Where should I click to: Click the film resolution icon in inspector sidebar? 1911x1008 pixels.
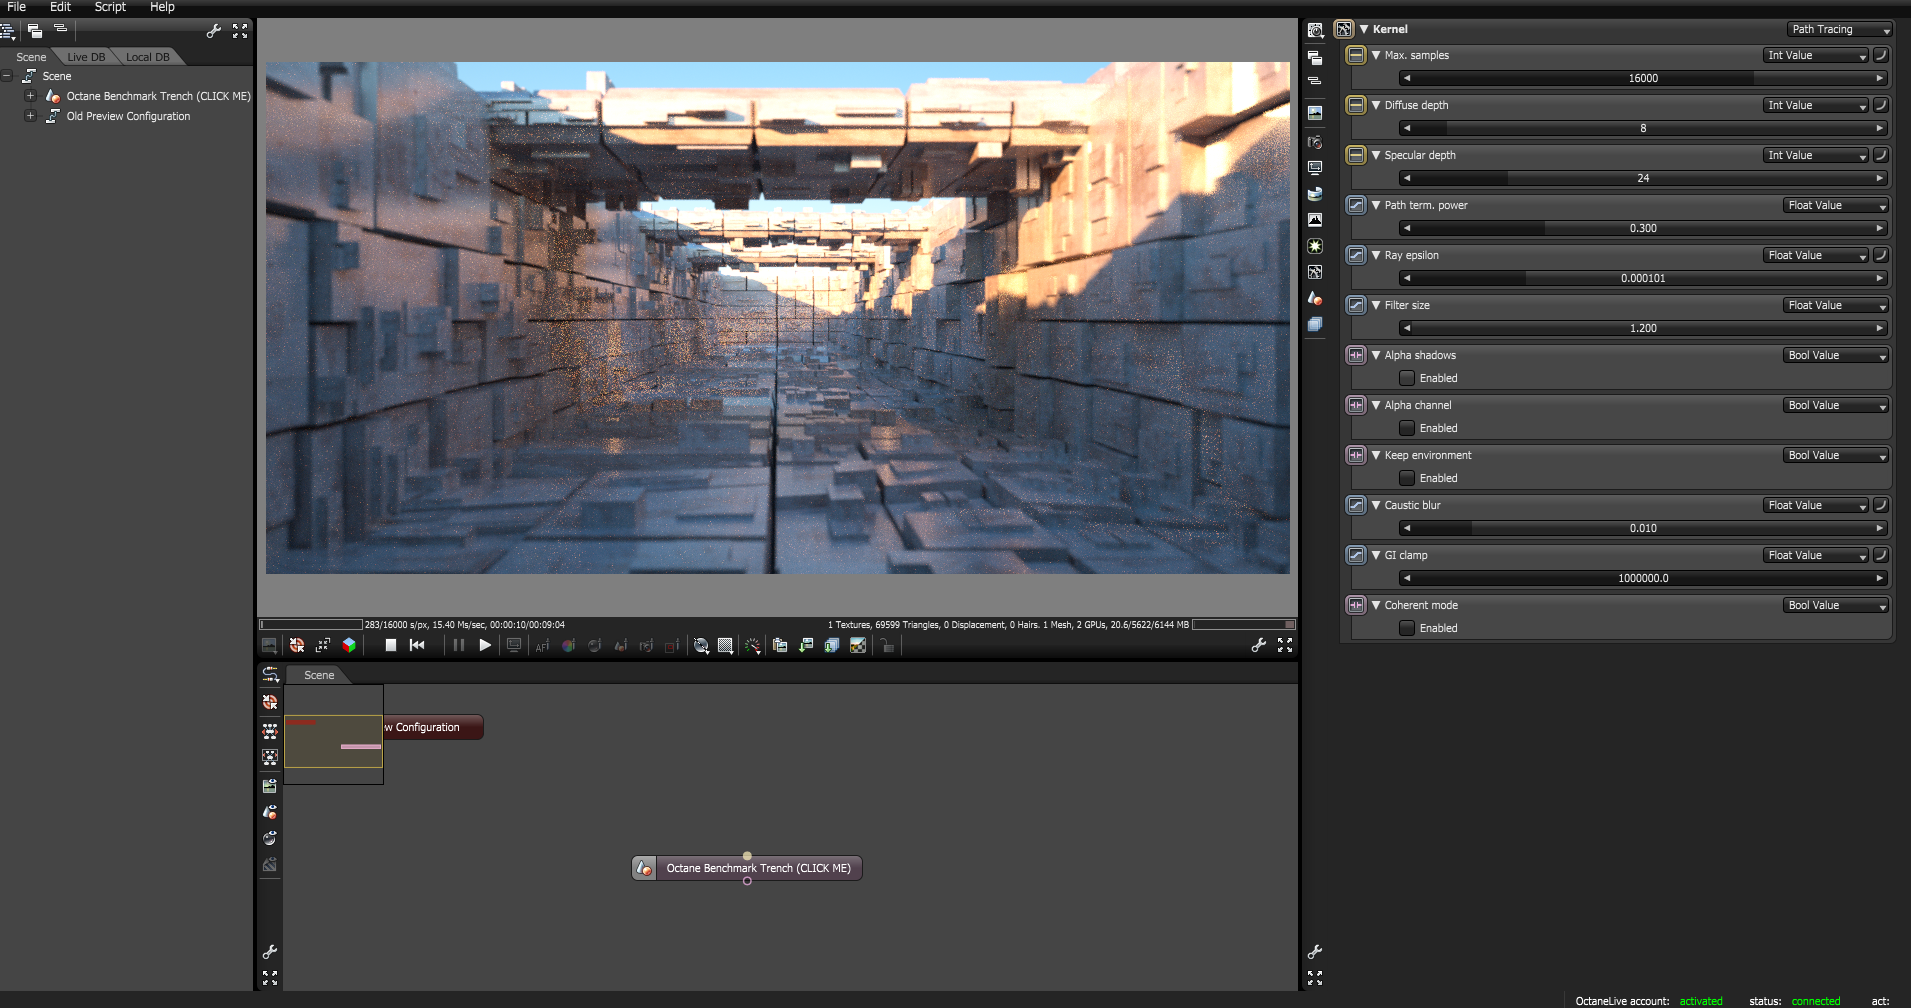click(x=1315, y=168)
